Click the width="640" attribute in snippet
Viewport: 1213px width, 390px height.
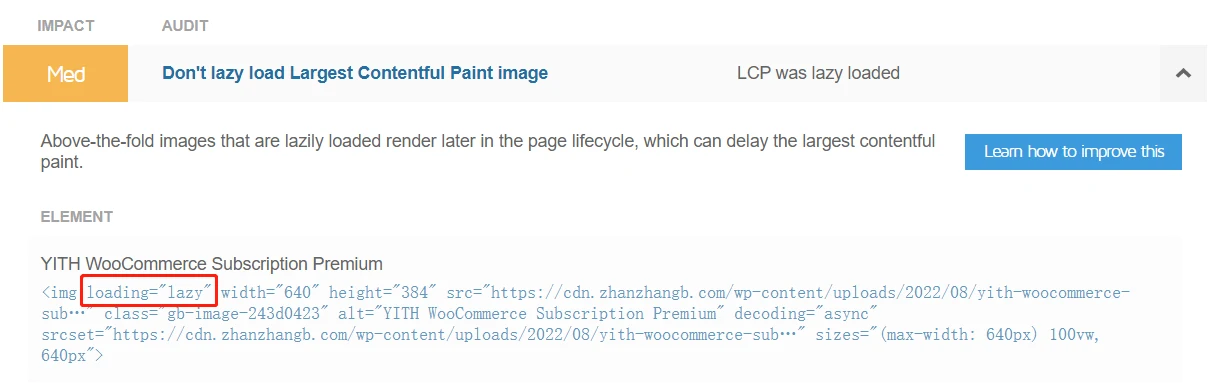(270, 292)
